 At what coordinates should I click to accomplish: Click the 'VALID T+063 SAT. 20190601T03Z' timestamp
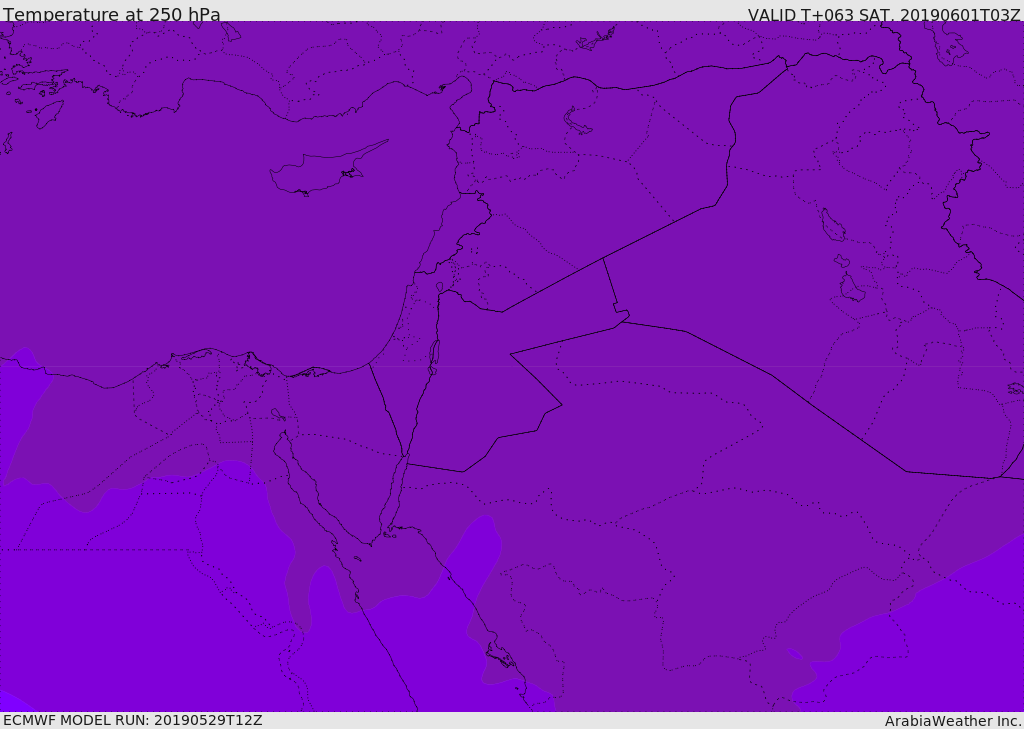884,14
